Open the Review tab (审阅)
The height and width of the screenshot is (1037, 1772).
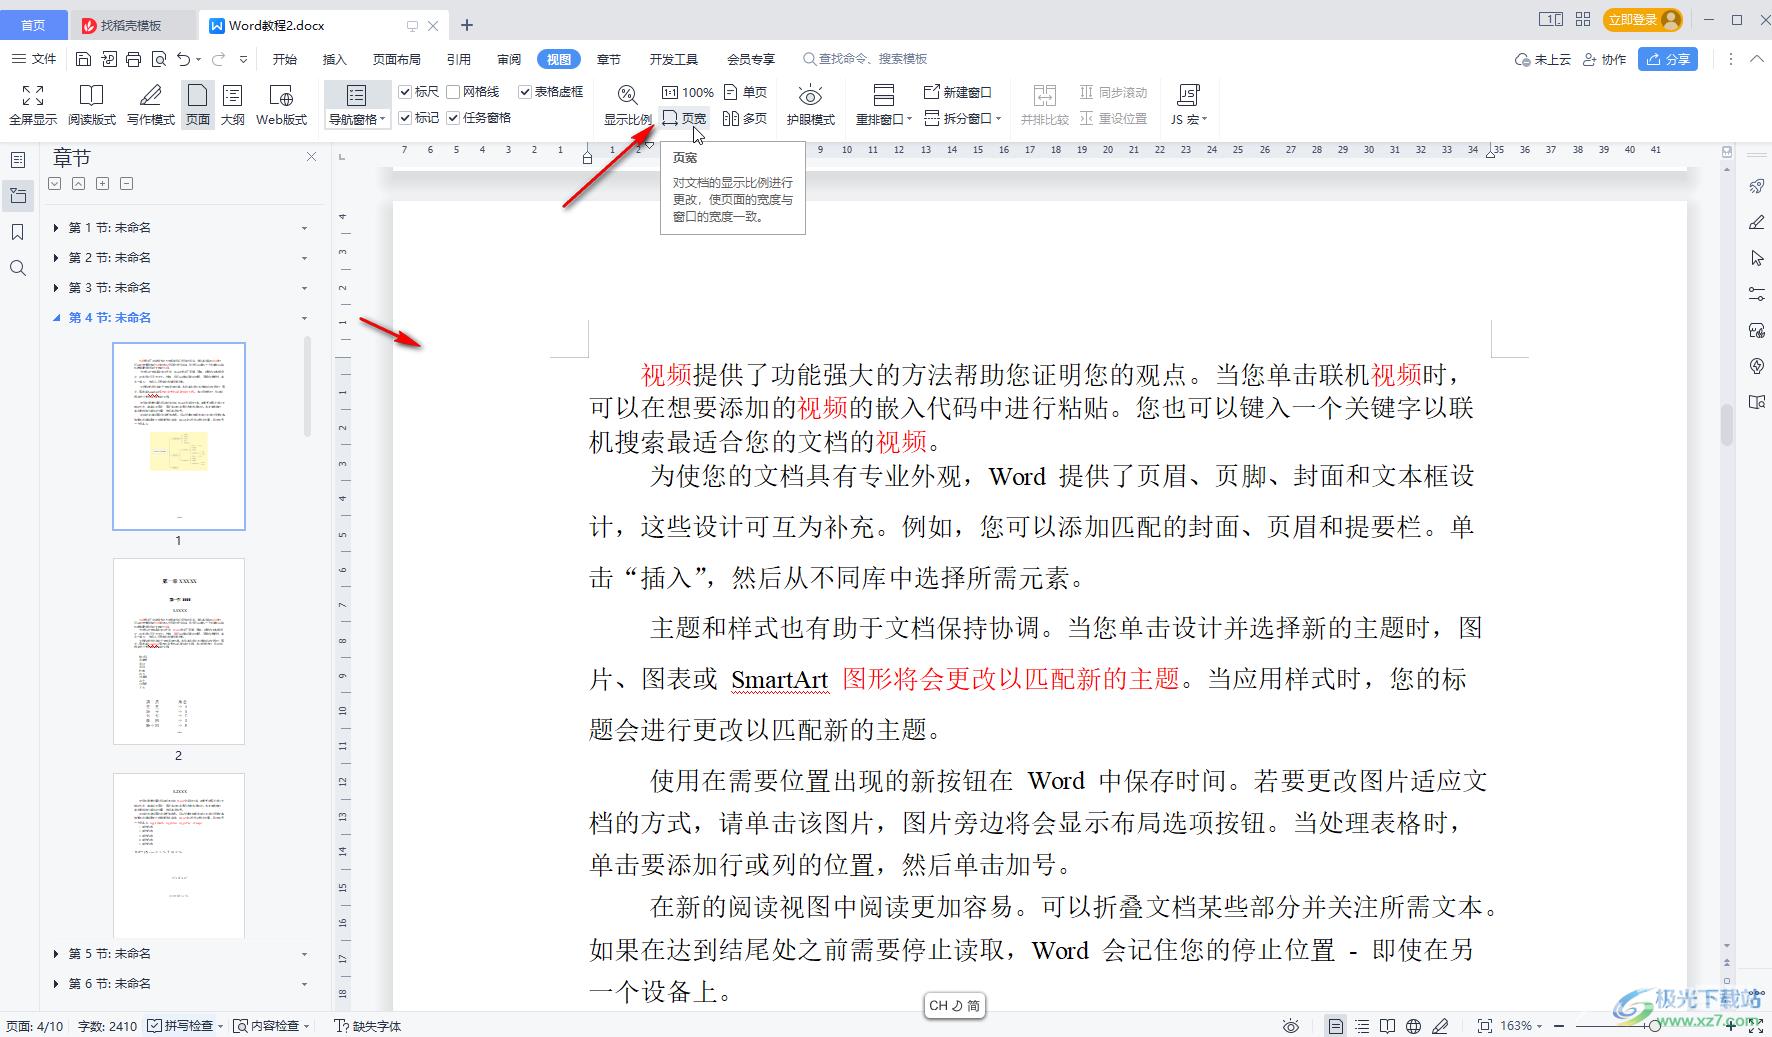509,59
